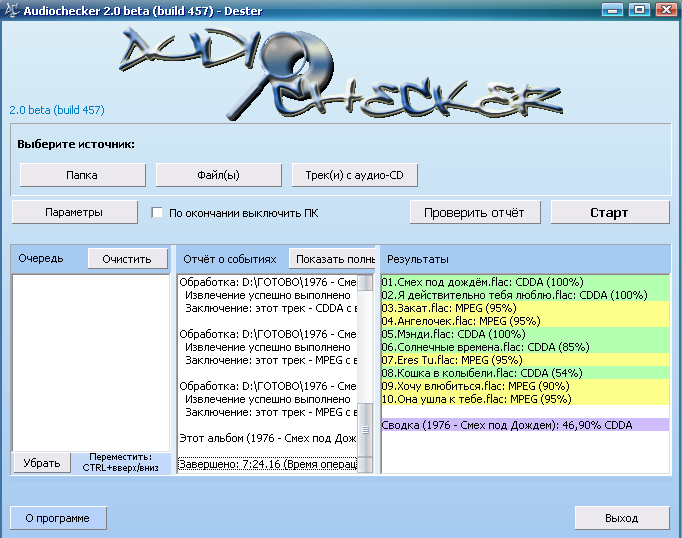Choose Файл(ы) as the source

coord(218,174)
